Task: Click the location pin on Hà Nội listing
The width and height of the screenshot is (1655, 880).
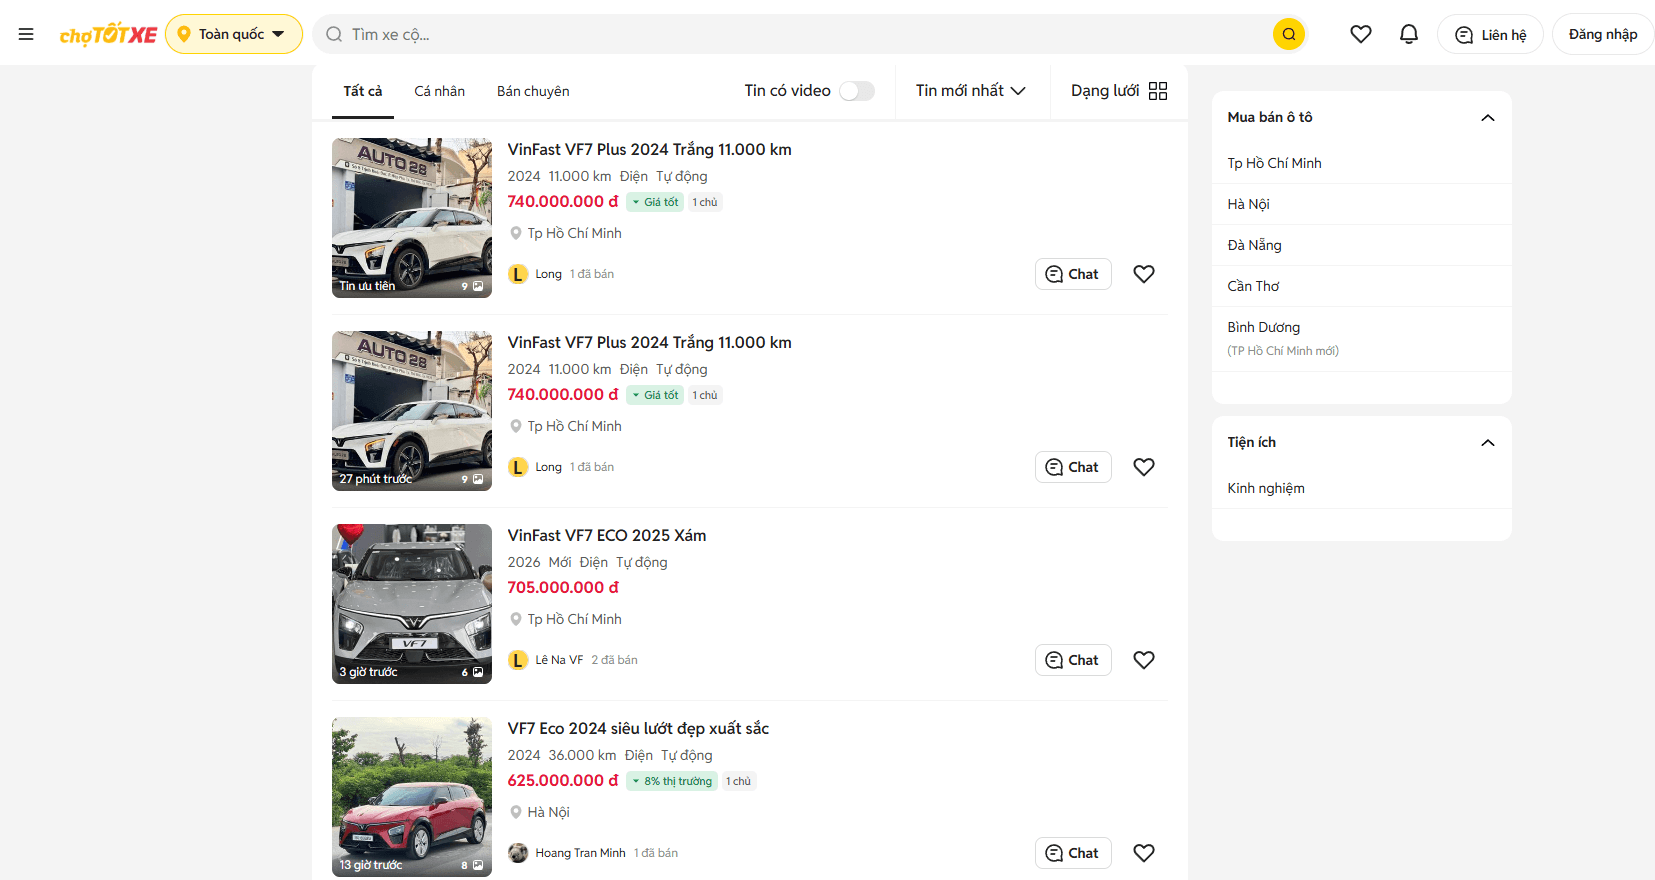Action: point(516,812)
